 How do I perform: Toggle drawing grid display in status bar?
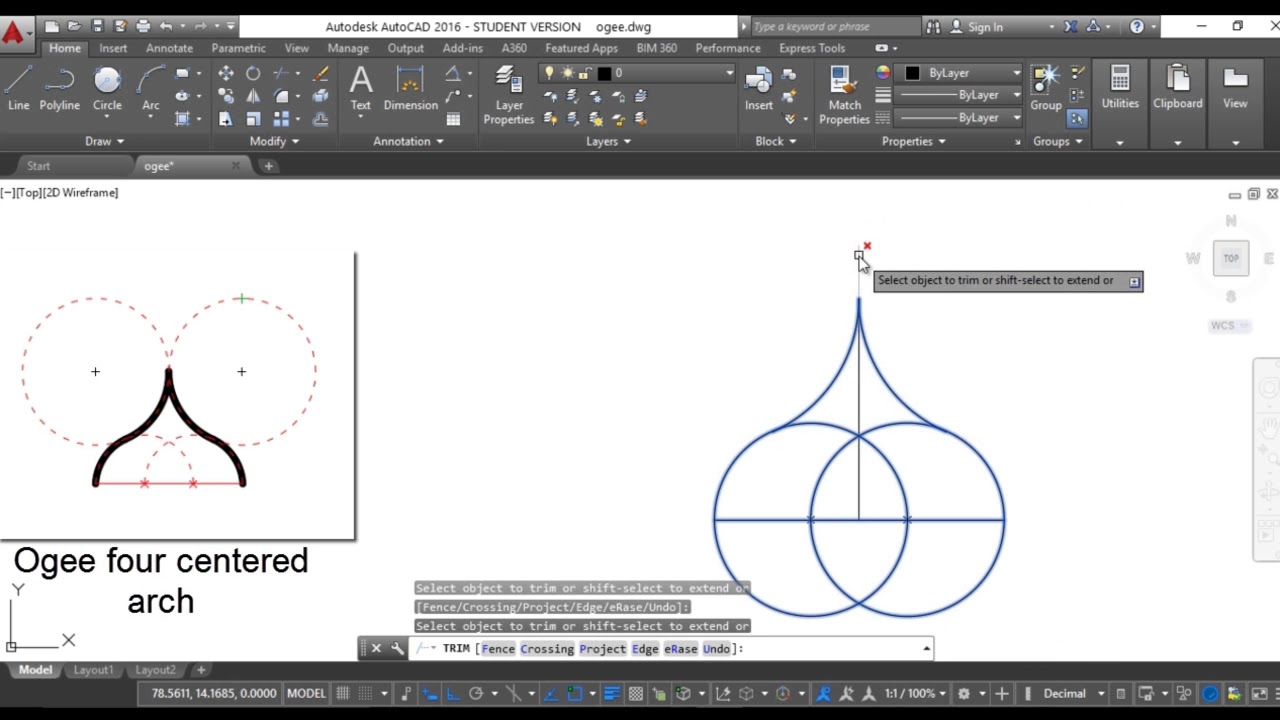coord(342,693)
